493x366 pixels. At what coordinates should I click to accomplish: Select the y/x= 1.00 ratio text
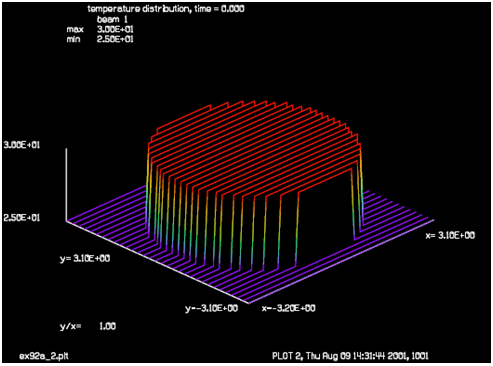(x=88, y=326)
